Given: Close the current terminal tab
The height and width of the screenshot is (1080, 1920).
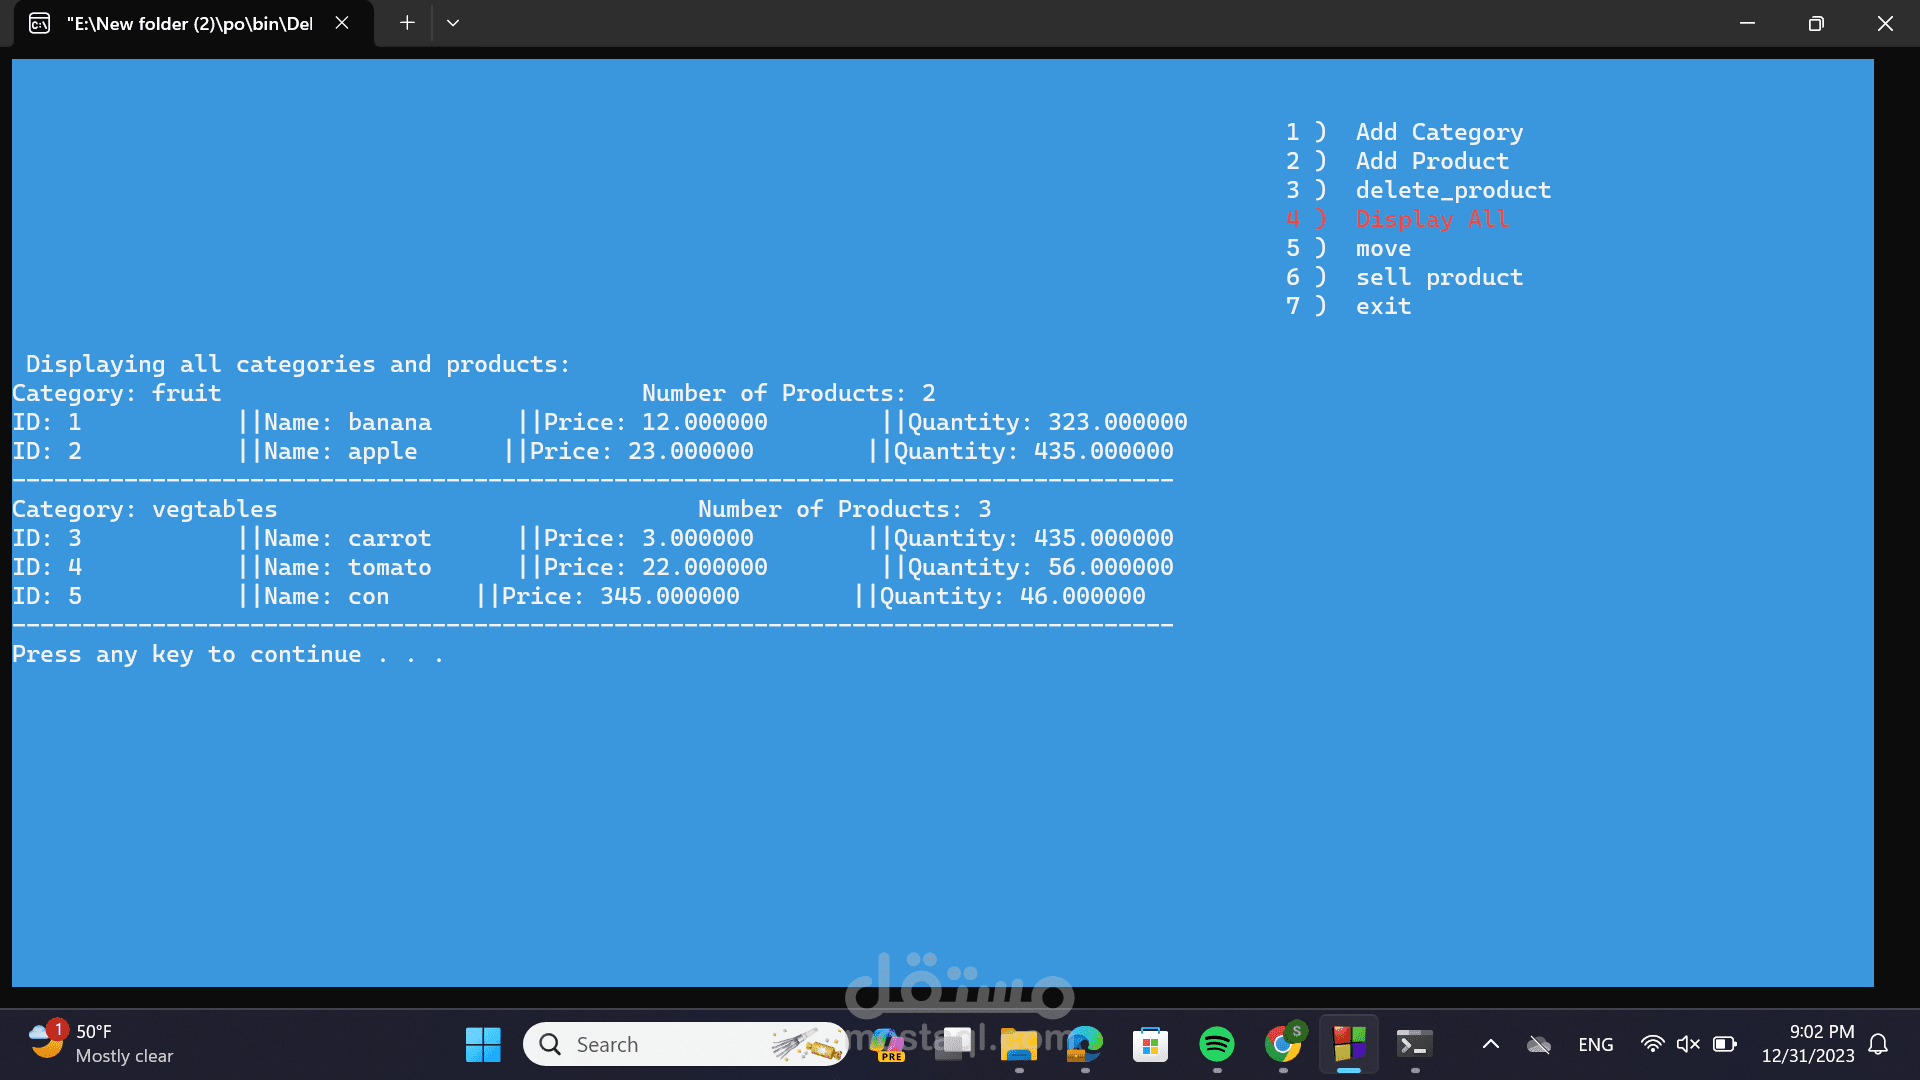Looking at the screenshot, I should pyautogui.click(x=342, y=23).
